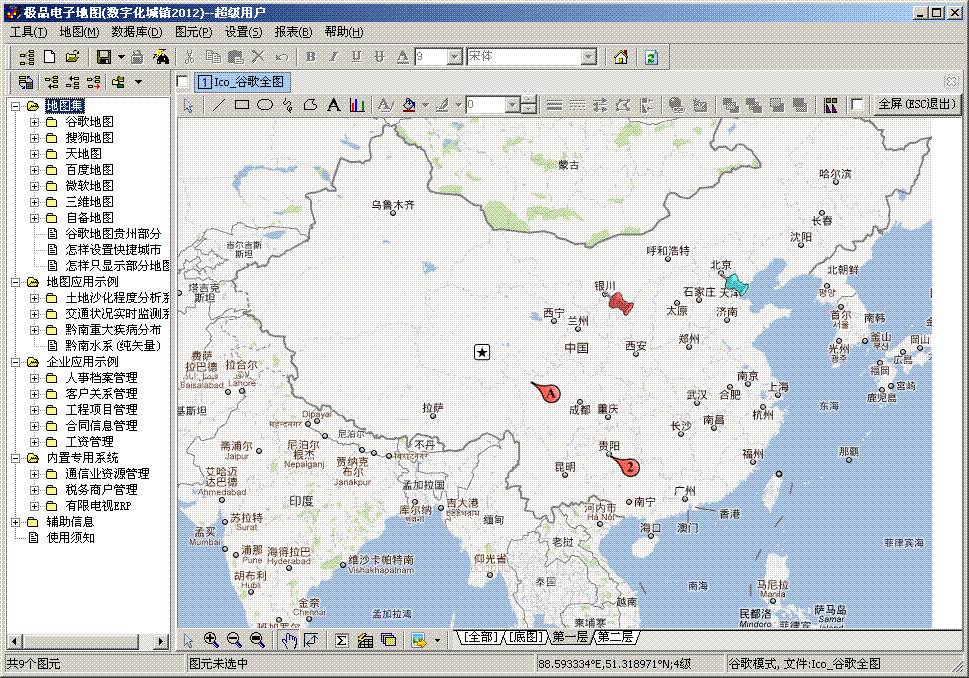969x678 pixels.
Task: Click the floppy disk save icon
Action: [x=104, y=57]
